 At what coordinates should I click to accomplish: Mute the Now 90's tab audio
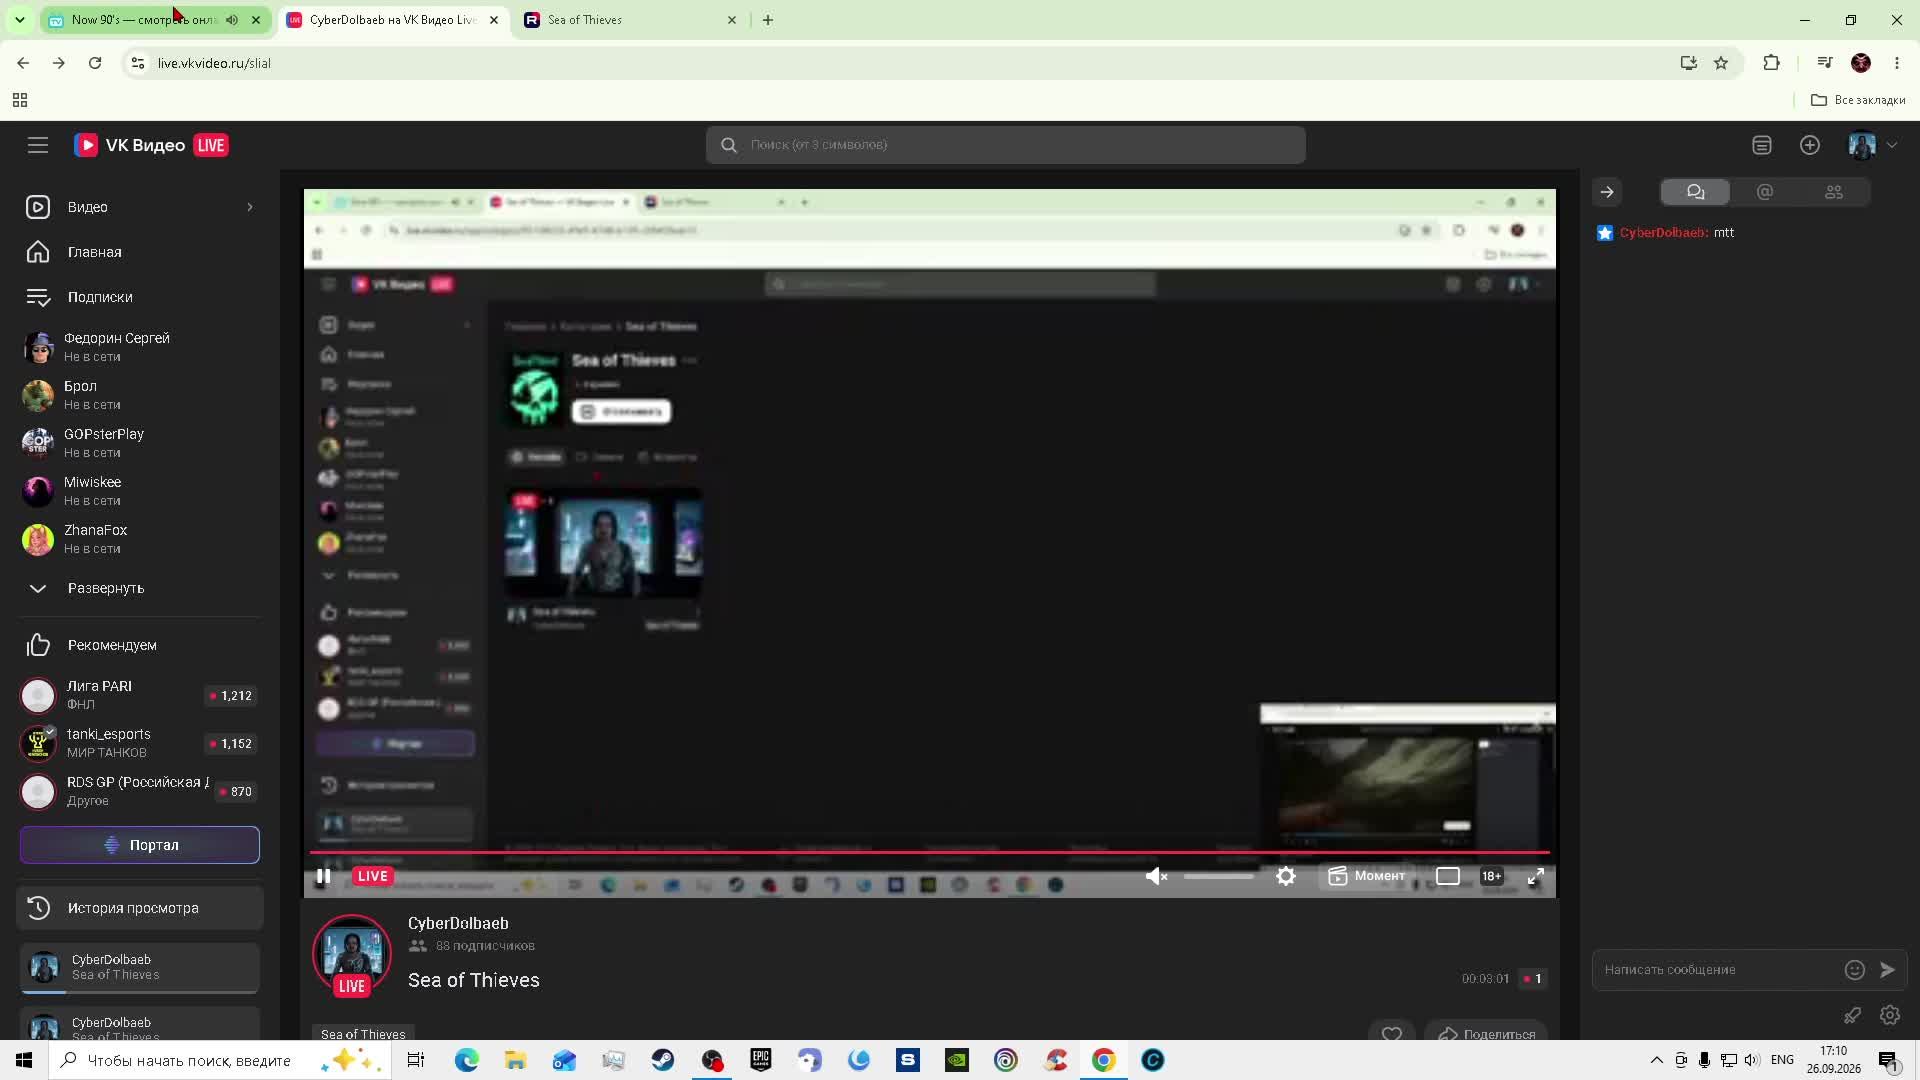pyautogui.click(x=232, y=20)
